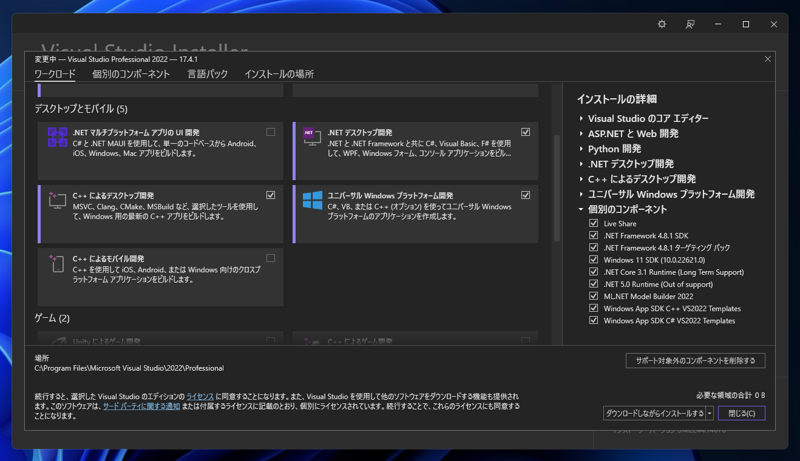800x461 pixels.
Task: Switch to the 個別のコンポーネント tab
Action: [131, 74]
